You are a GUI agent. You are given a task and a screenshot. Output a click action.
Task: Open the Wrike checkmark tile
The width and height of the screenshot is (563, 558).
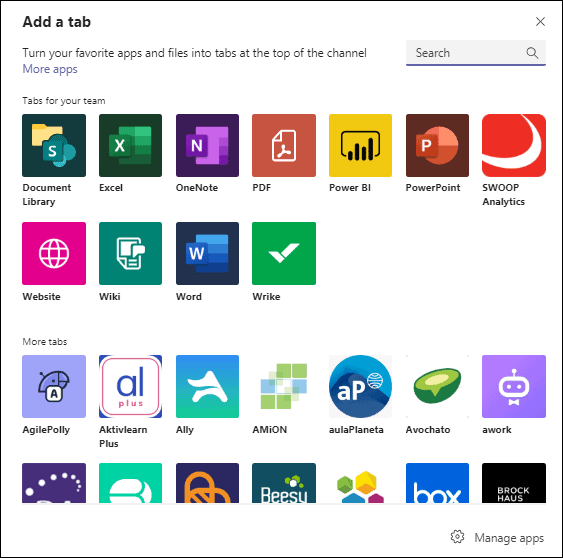click(x=284, y=254)
